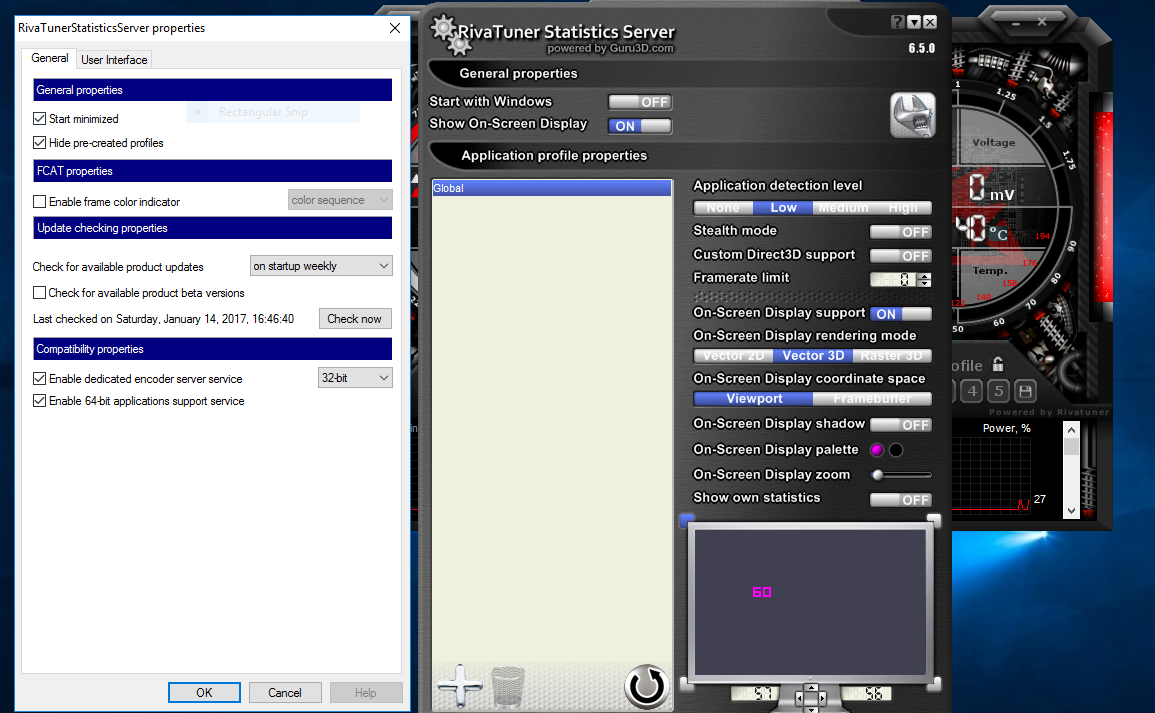Image resolution: width=1155 pixels, height=713 pixels.
Task: Toggle Enable dedicated encoder server service
Action: 40,379
